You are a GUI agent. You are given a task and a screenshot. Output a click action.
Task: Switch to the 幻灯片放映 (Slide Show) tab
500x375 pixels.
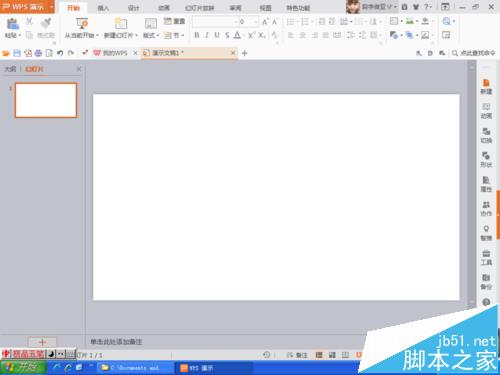[199, 8]
